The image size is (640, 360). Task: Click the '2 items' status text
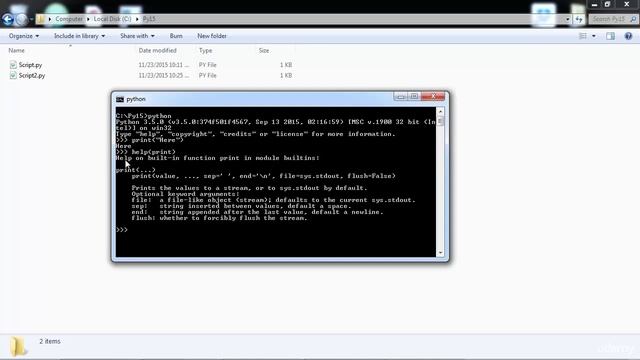(x=50, y=341)
